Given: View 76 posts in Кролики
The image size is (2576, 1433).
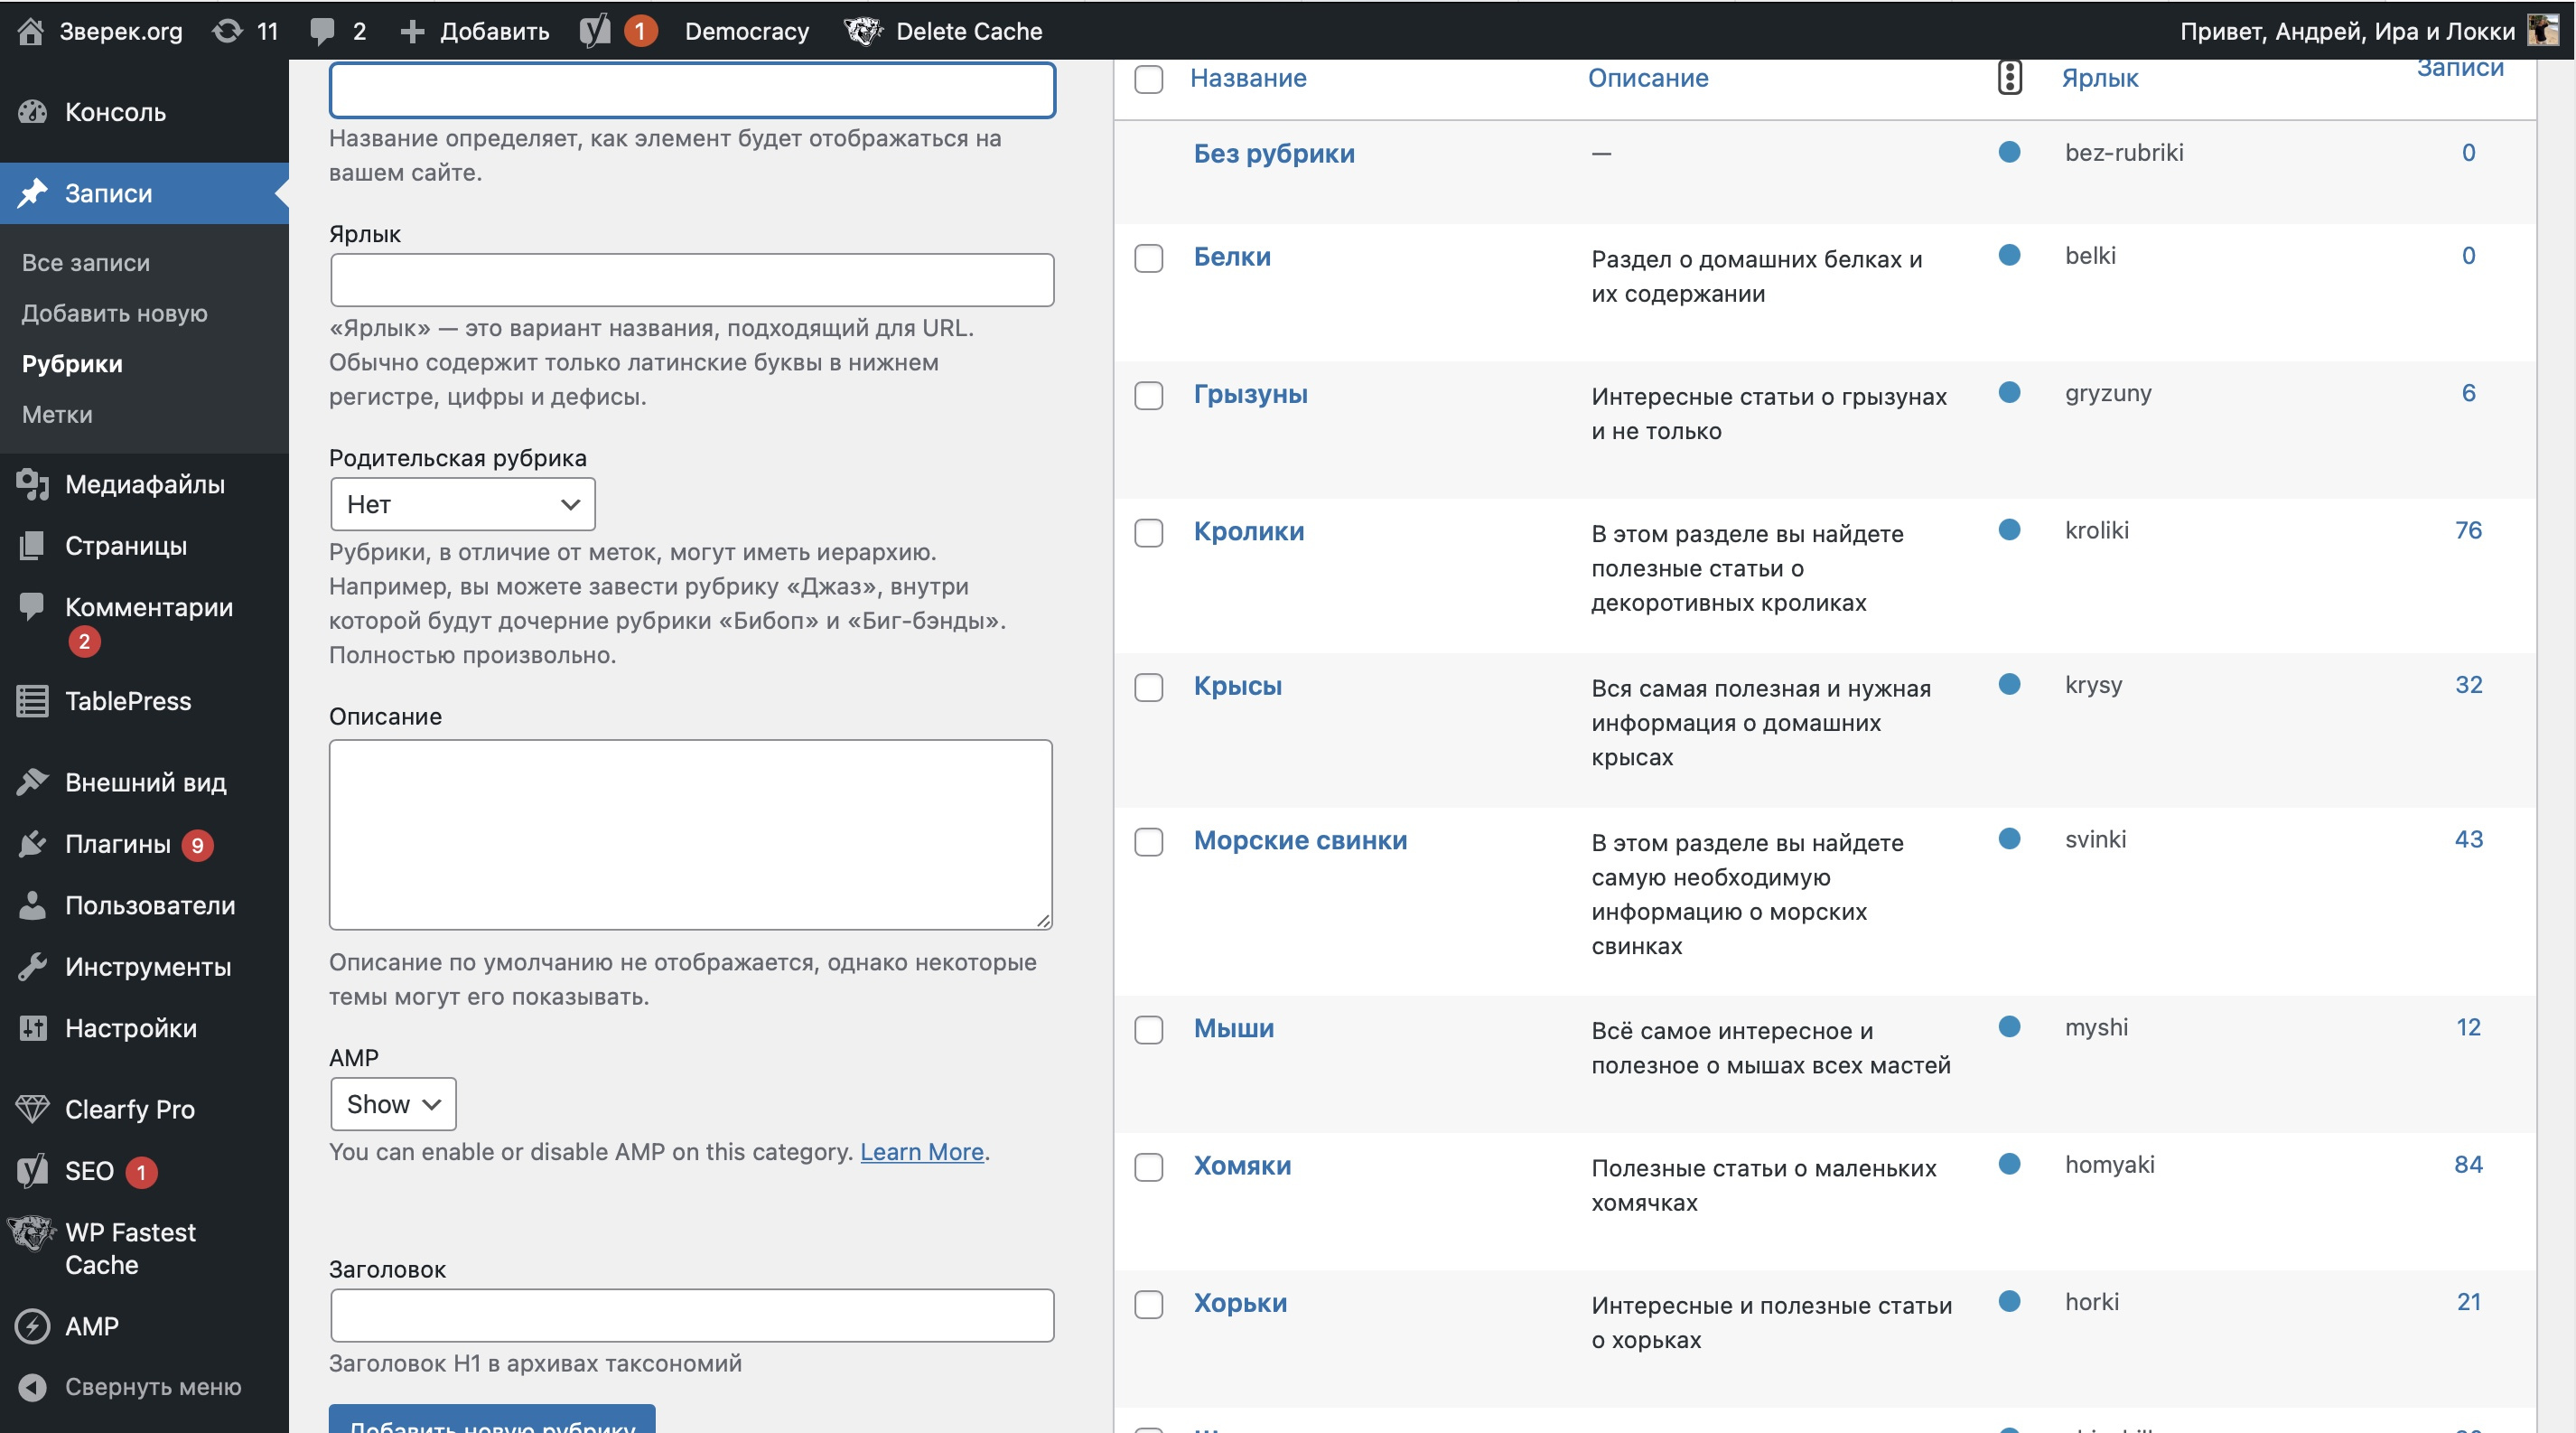Looking at the screenshot, I should coord(2468,530).
